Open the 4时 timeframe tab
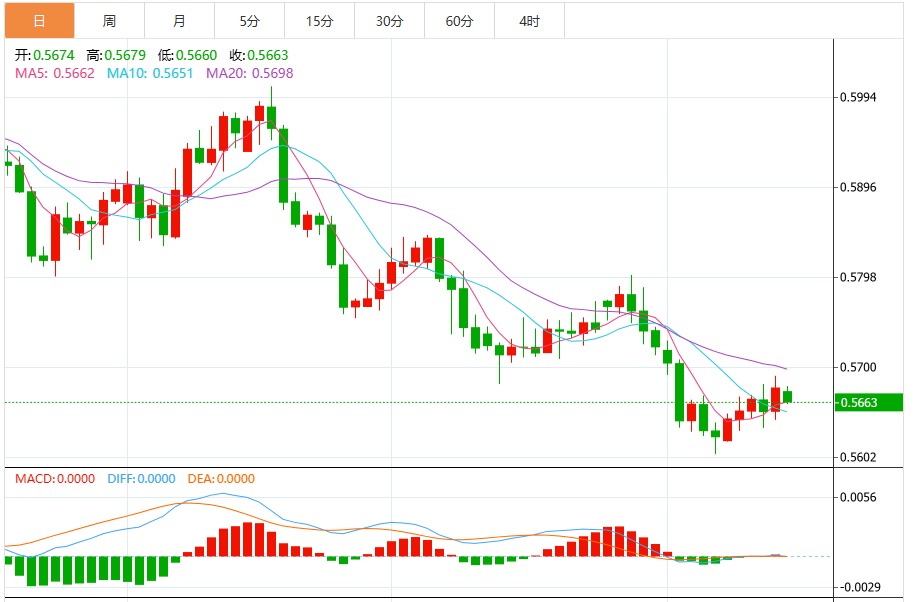 pyautogui.click(x=530, y=21)
